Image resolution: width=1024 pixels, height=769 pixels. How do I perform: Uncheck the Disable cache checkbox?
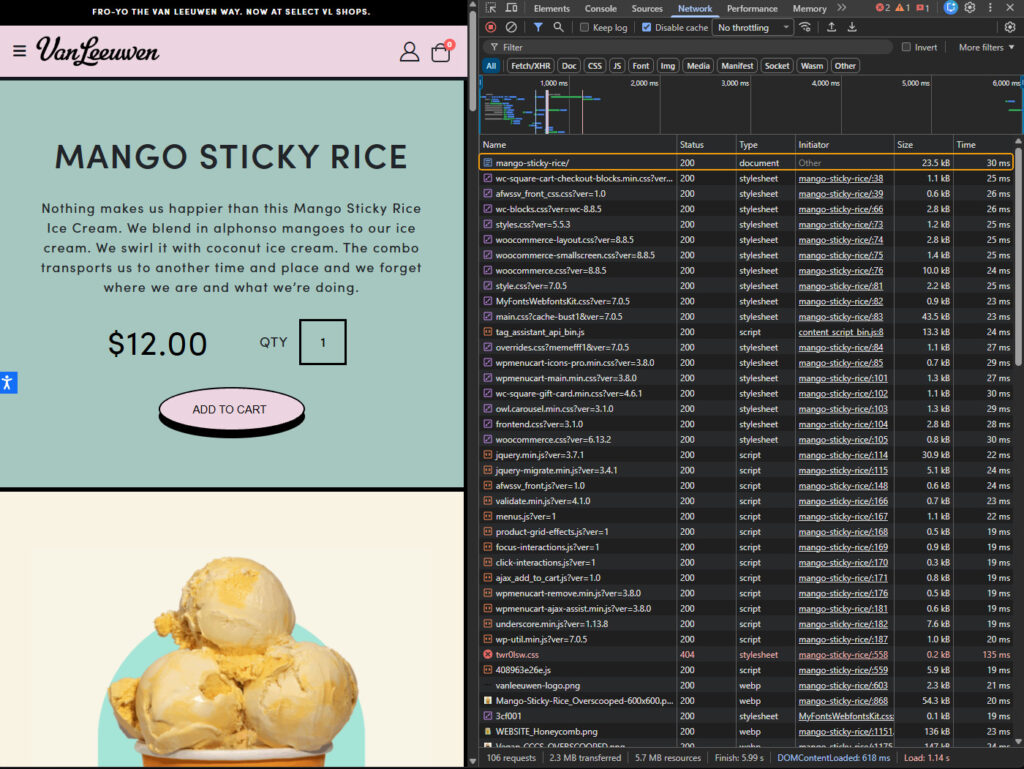(x=647, y=27)
